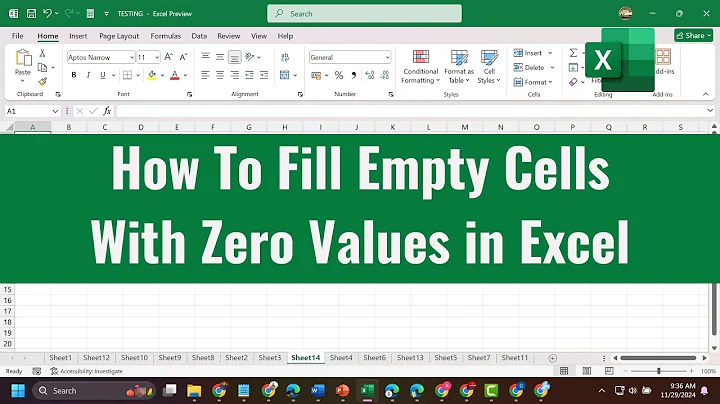This screenshot has height=404, width=720.
Task: Switch to Page Break Preview view
Action: (x=609, y=371)
